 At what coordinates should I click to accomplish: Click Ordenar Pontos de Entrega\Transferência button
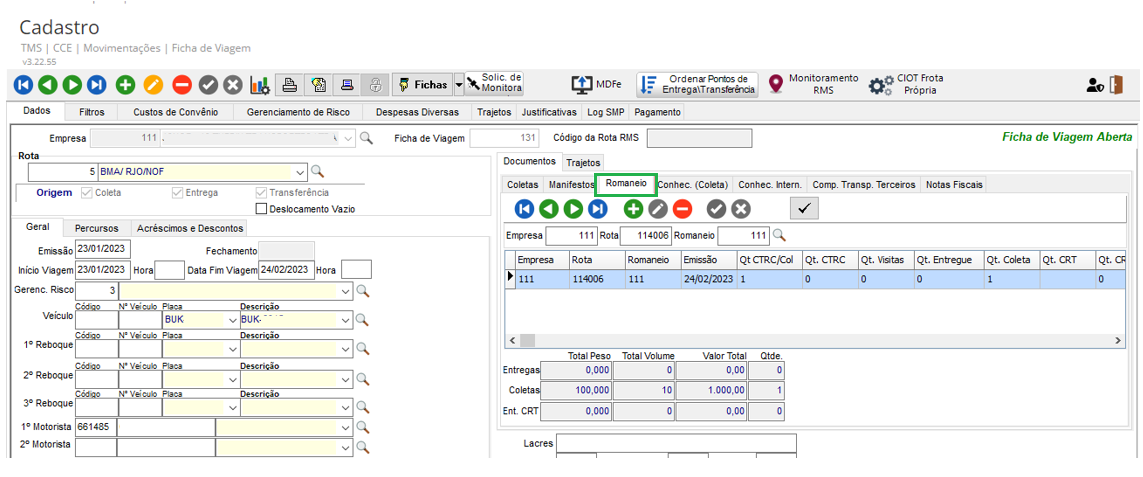click(x=698, y=84)
